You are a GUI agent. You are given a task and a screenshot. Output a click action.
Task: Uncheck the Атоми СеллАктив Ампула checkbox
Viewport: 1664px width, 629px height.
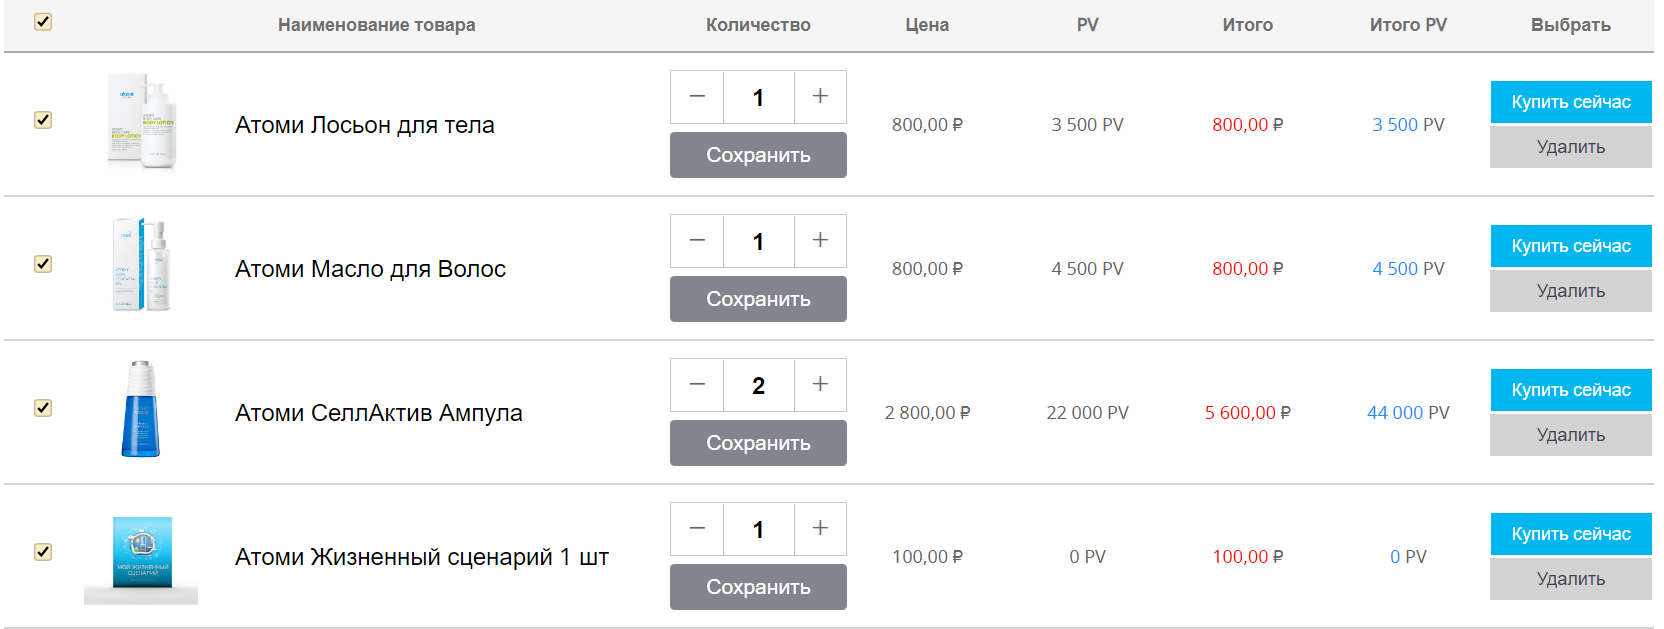point(43,408)
